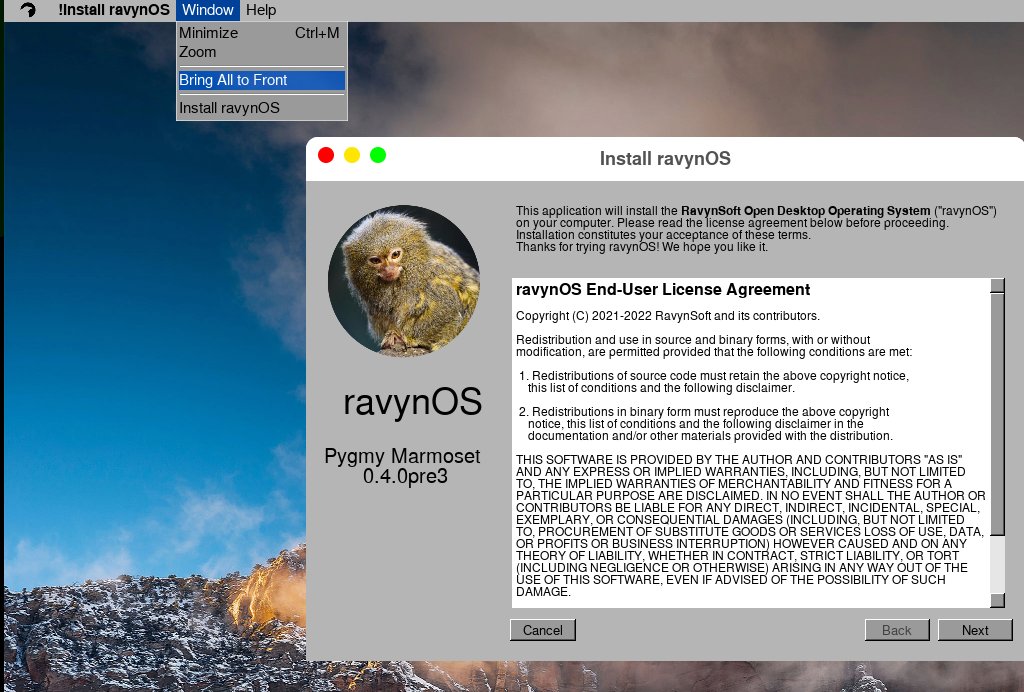Viewport: 1024px width, 692px height.
Task: Select Zoom in the Window menu
Action: [198, 52]
